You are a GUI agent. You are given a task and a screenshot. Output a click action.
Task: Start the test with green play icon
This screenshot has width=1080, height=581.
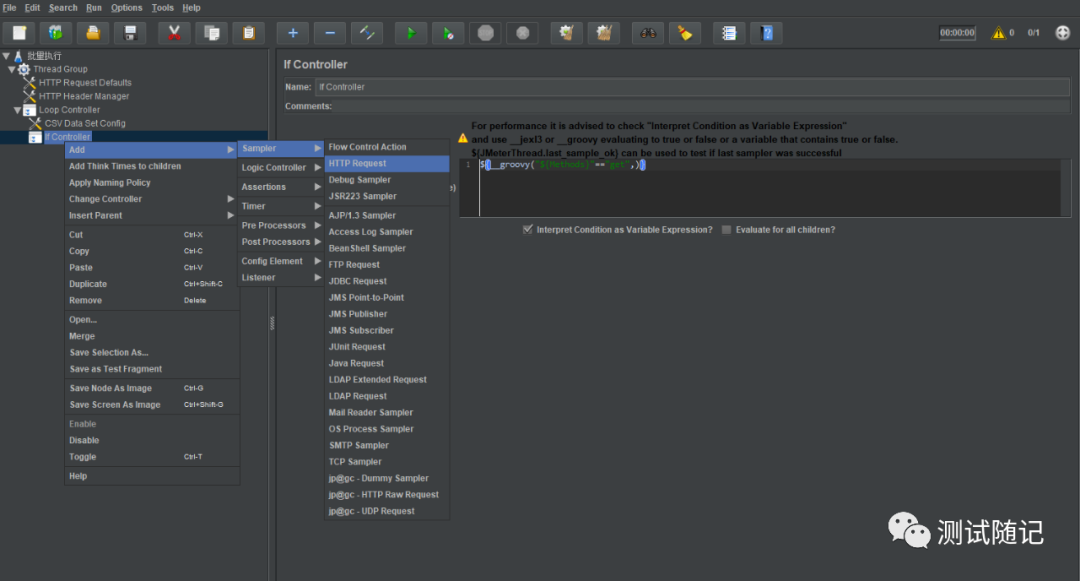pos(411,33)
